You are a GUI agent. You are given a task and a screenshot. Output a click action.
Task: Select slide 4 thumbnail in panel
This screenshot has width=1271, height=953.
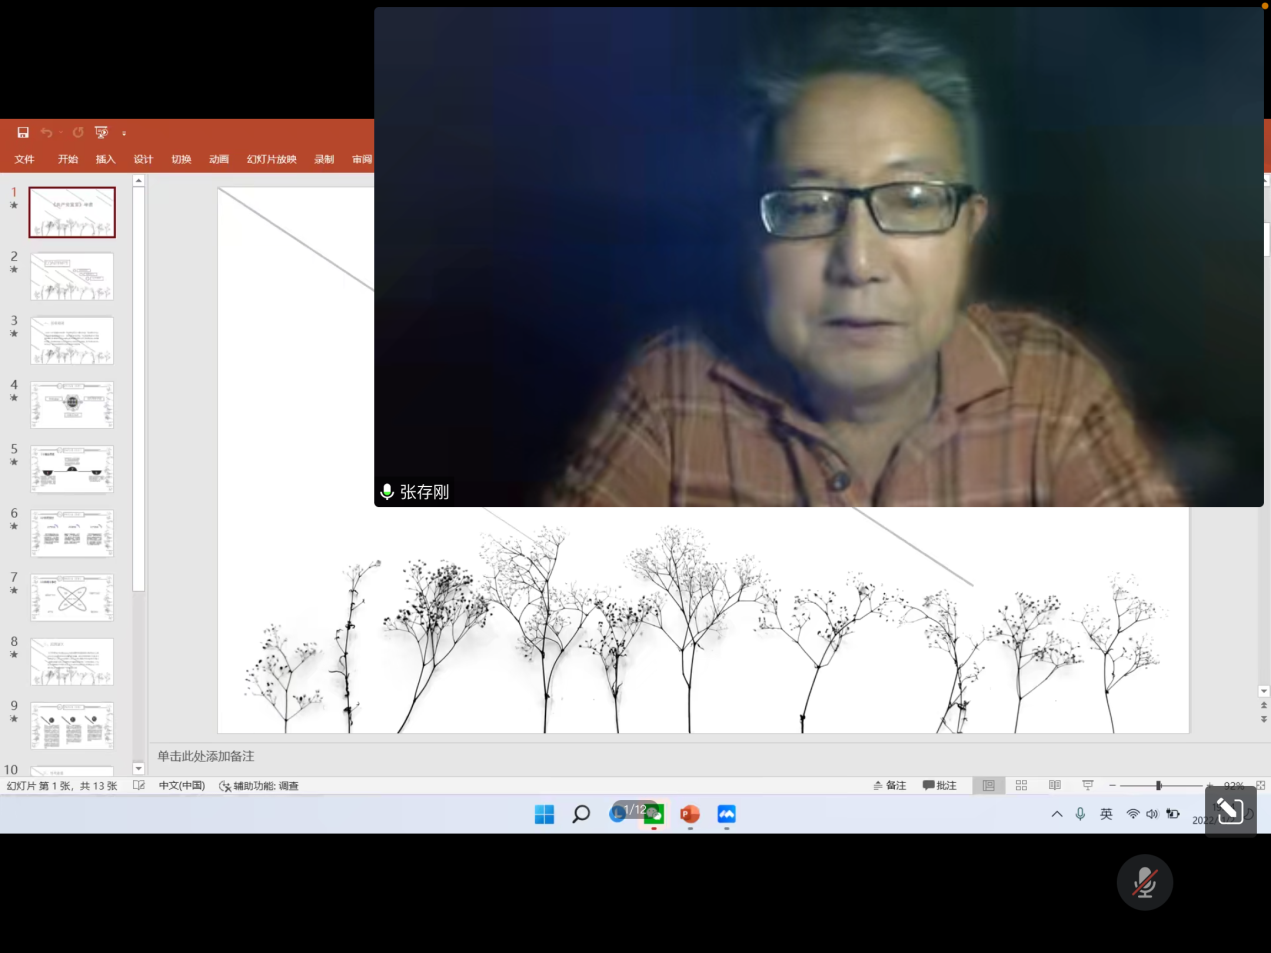point(72,405)
